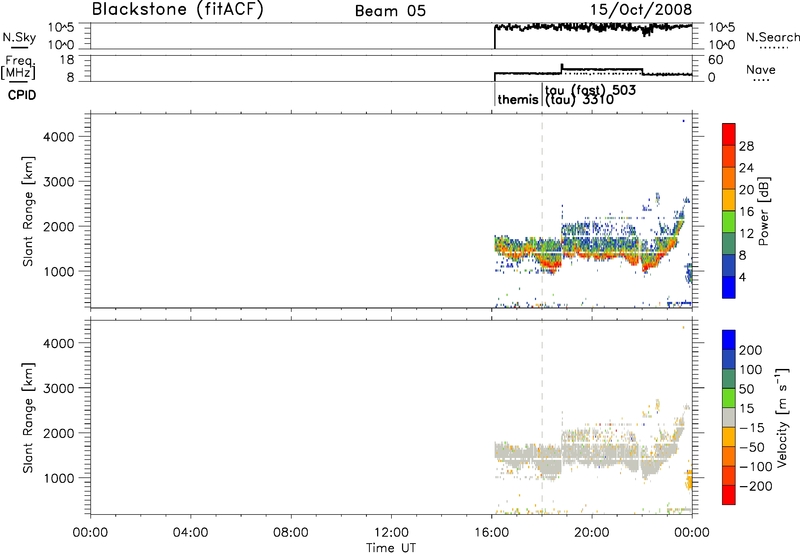Click the 200 tick on the Velocity colorbar
800x554 pixels.
(x=751, y=350)
